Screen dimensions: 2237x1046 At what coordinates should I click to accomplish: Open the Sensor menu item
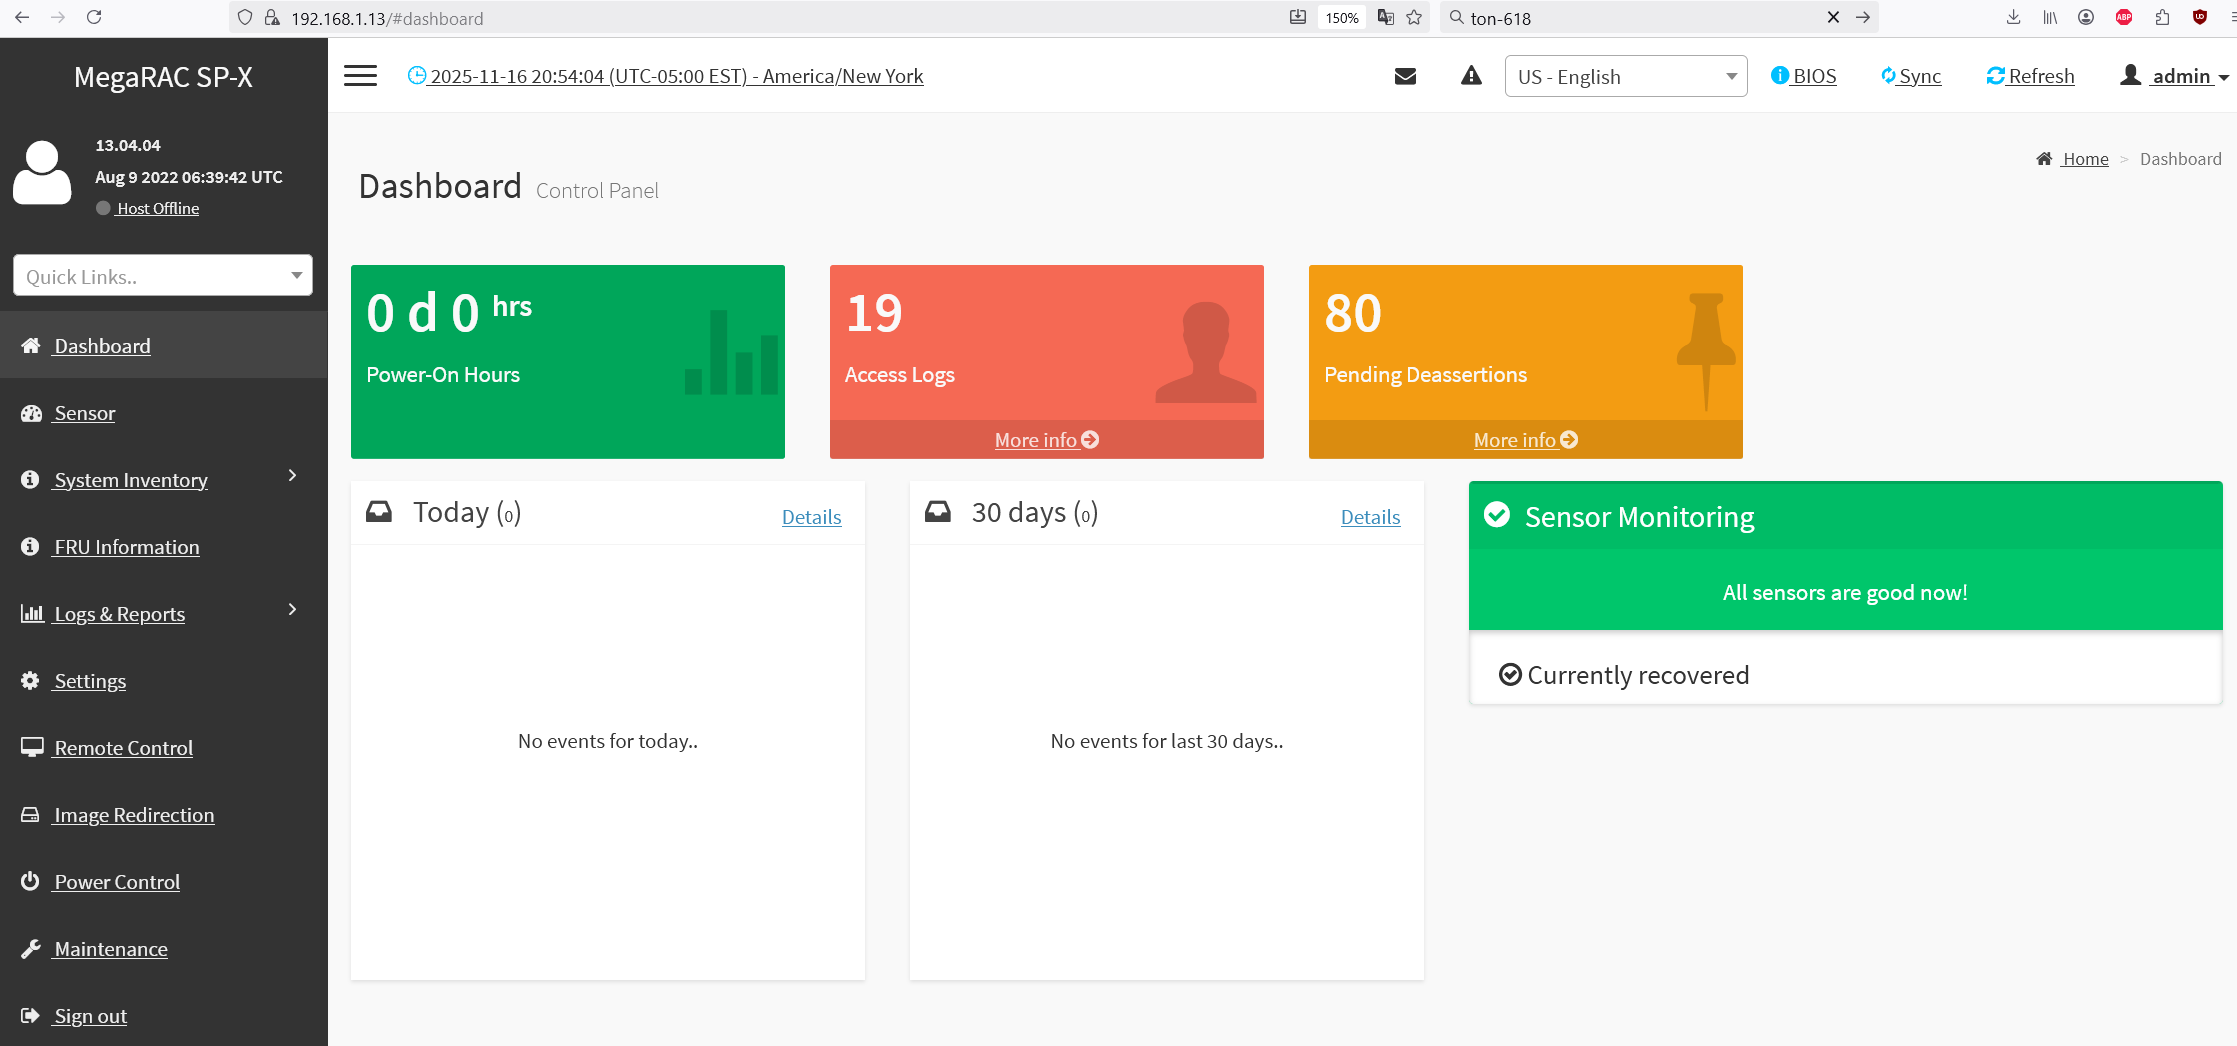85,413
